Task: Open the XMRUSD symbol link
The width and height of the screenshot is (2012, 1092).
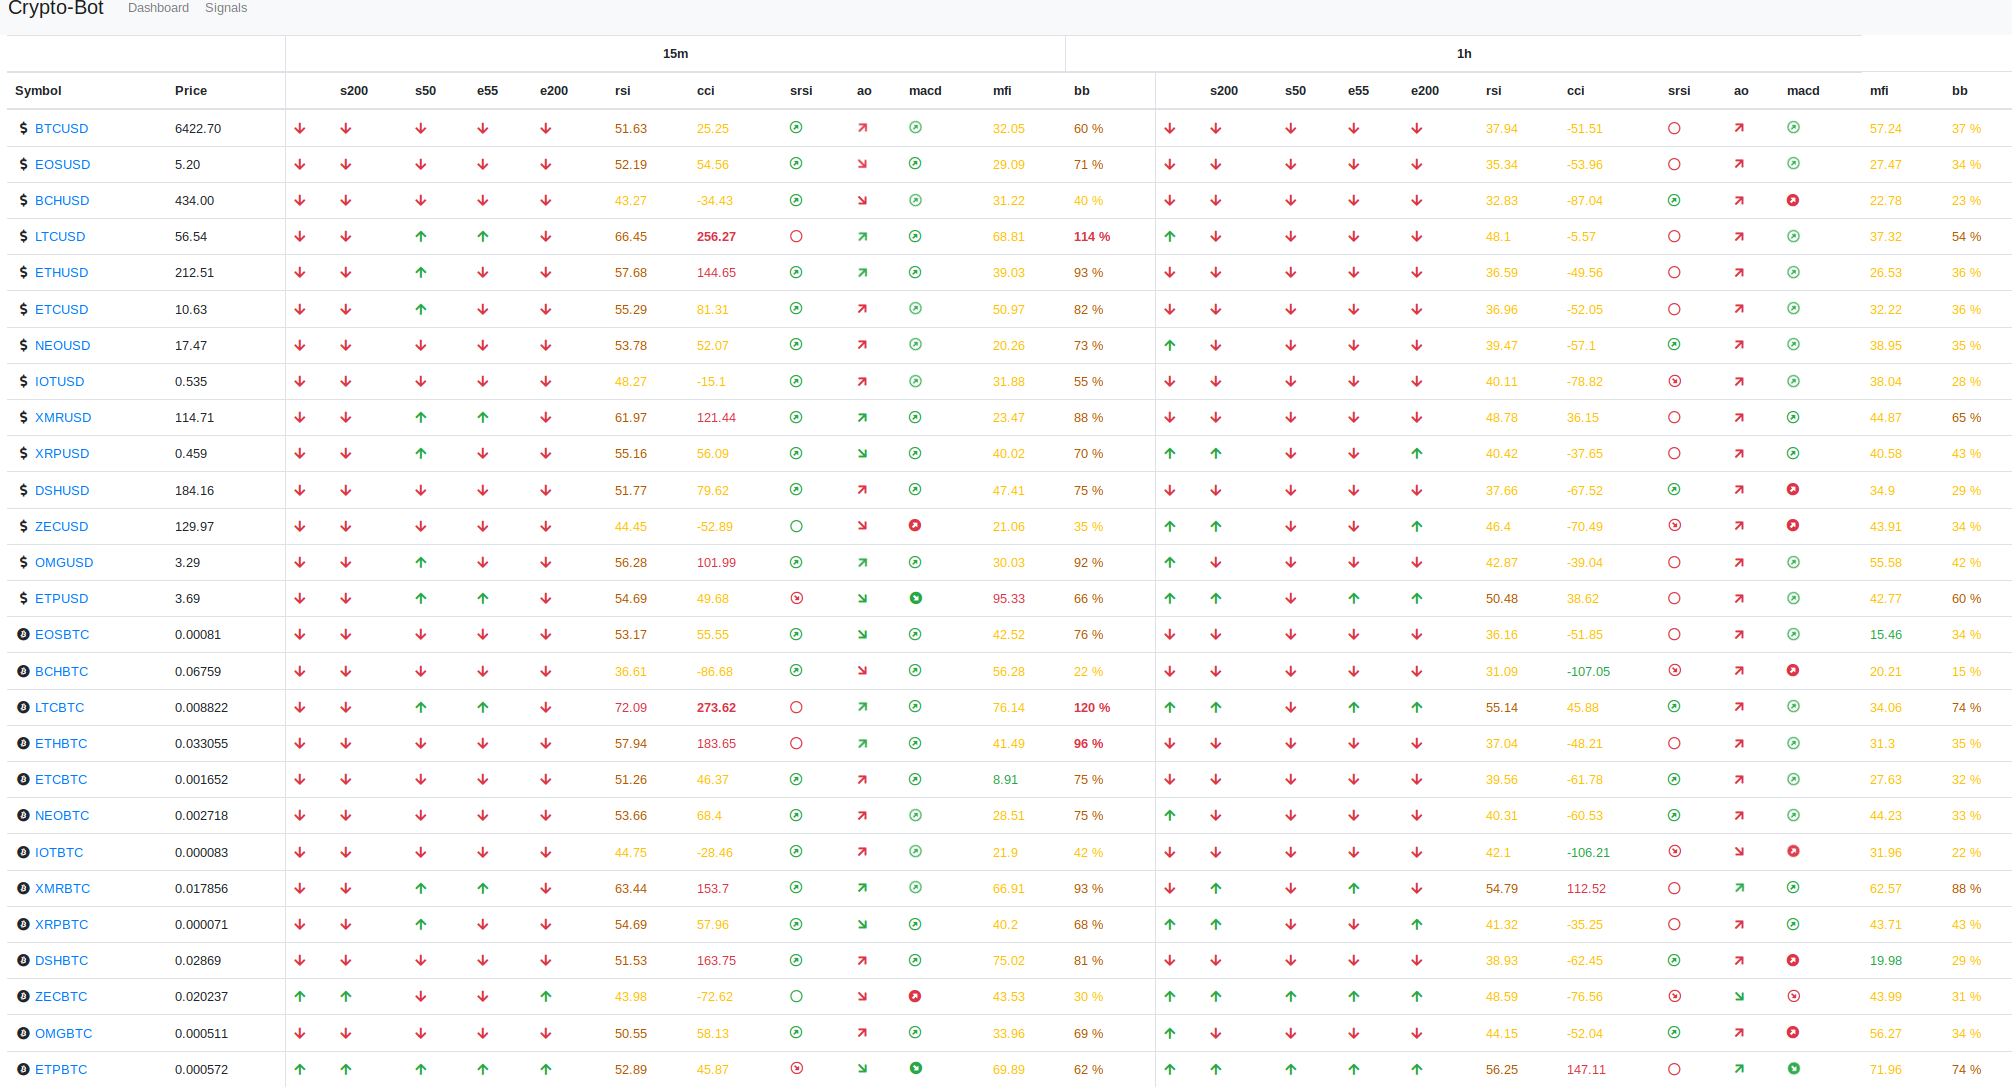Action: (x=63, y=417)
